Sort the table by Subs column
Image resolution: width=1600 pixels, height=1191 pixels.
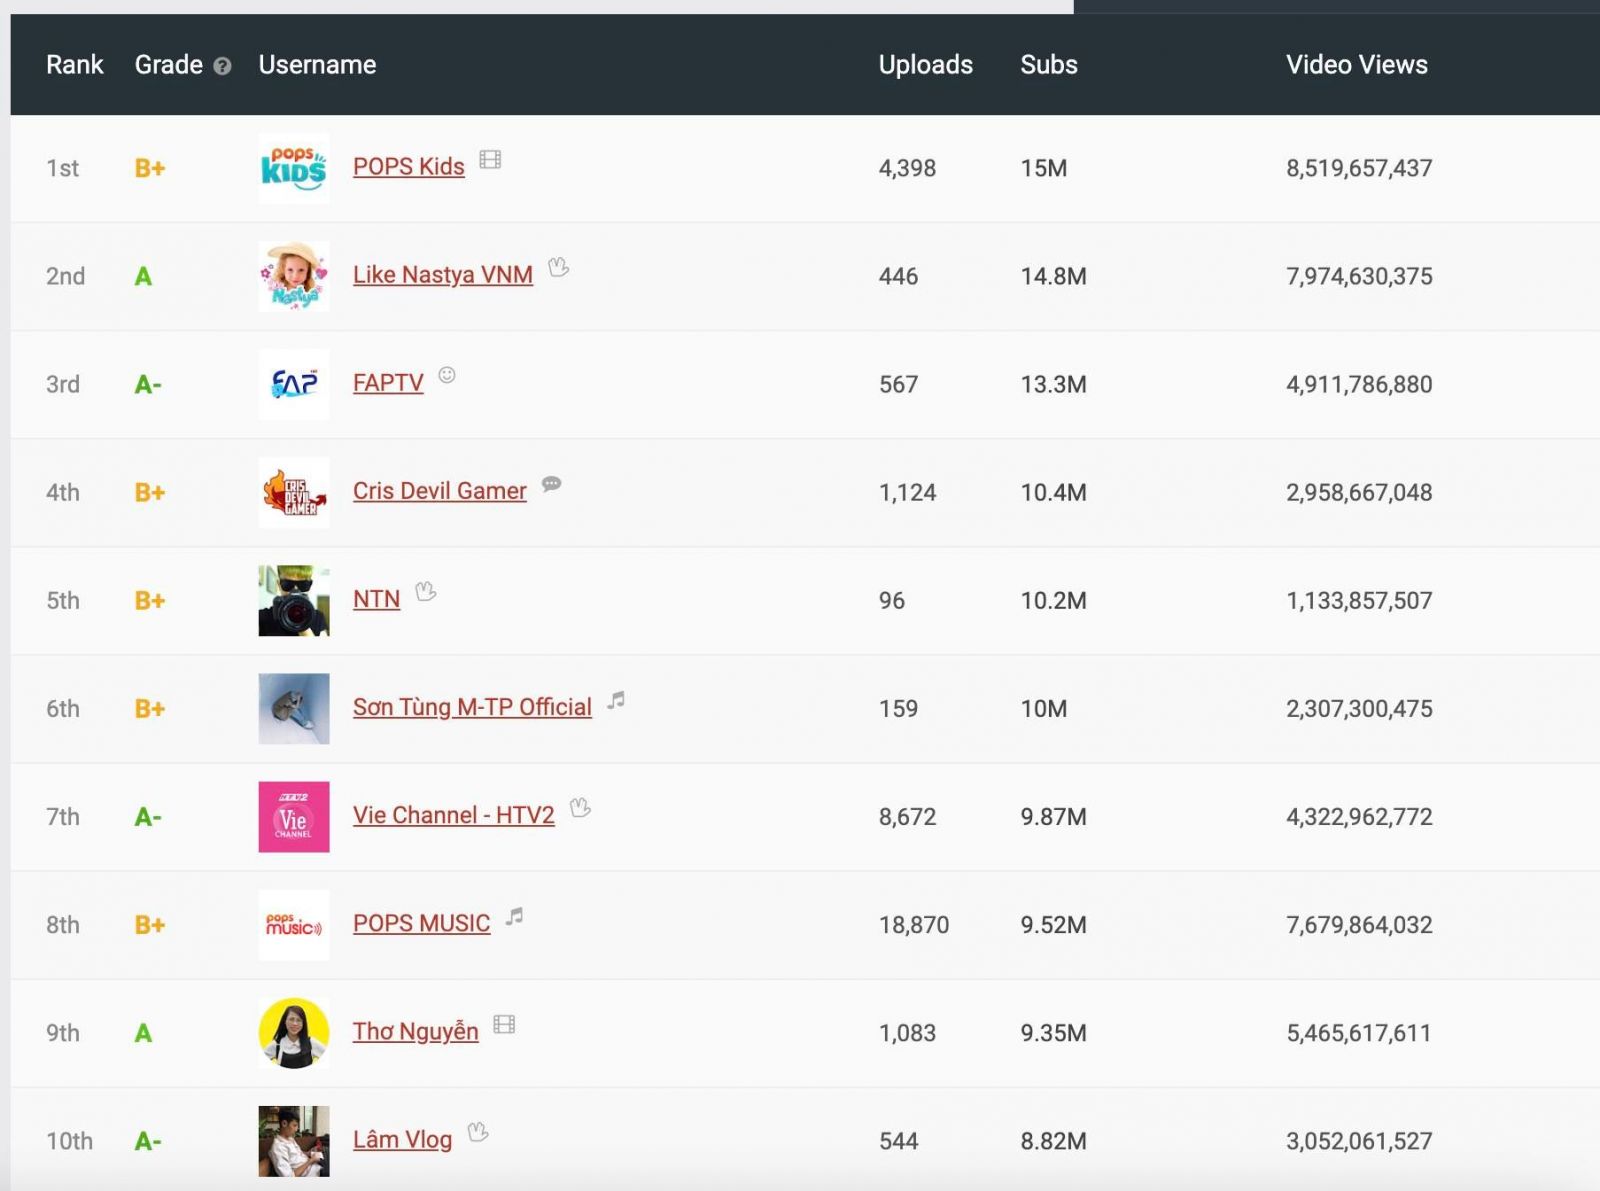coord(1048,65)
